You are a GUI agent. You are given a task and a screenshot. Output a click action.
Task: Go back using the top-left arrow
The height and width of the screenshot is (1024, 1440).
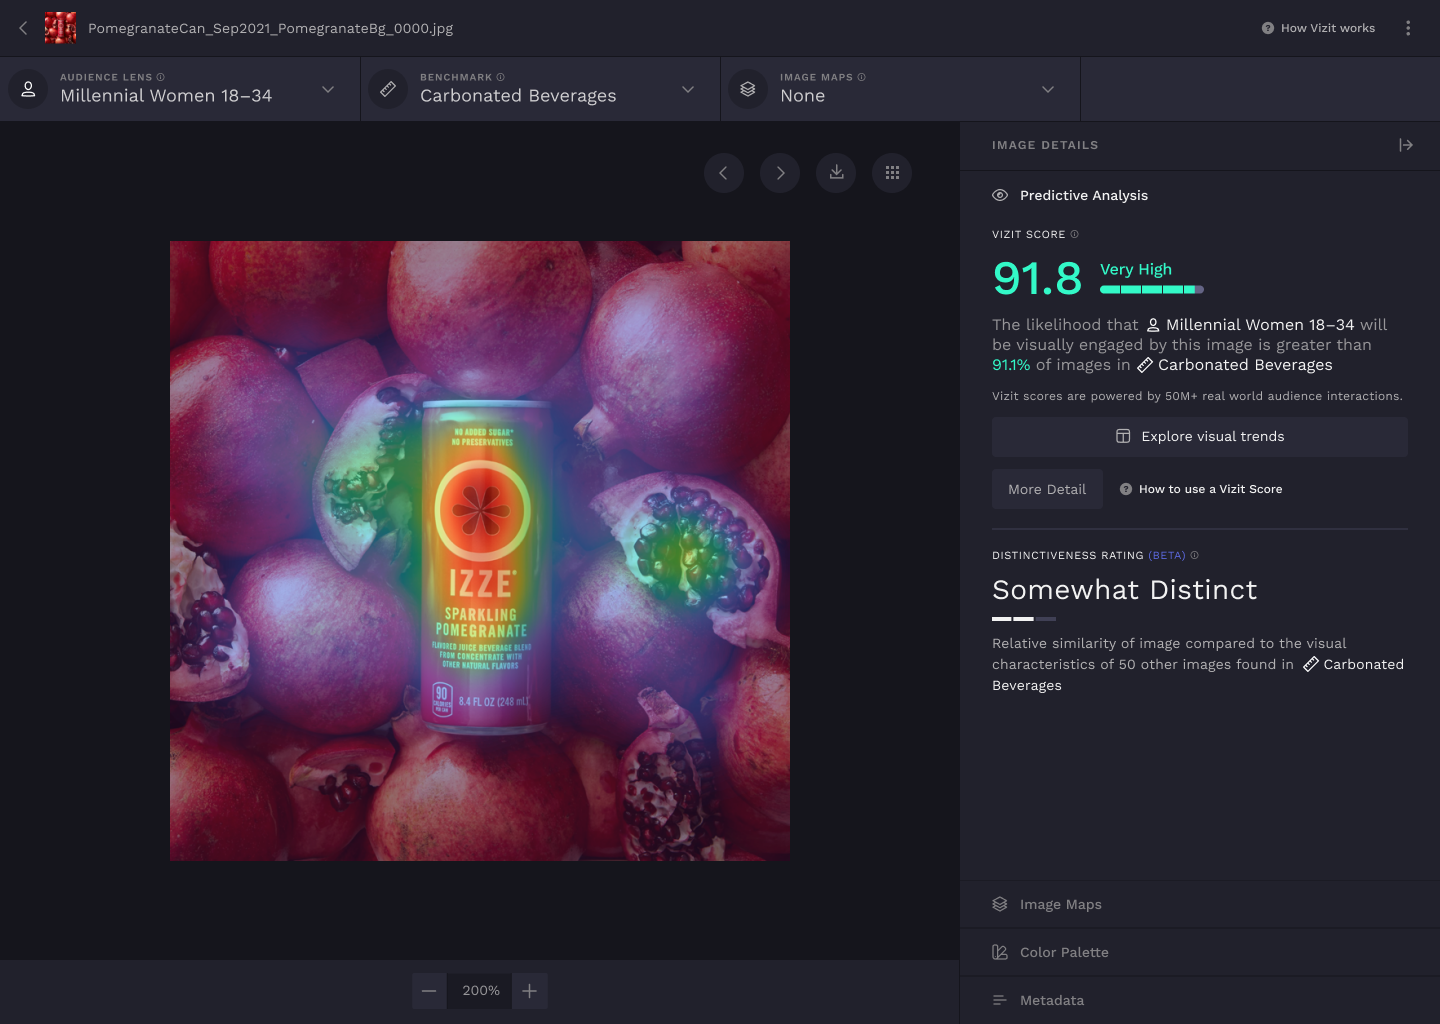coord(23,28)
